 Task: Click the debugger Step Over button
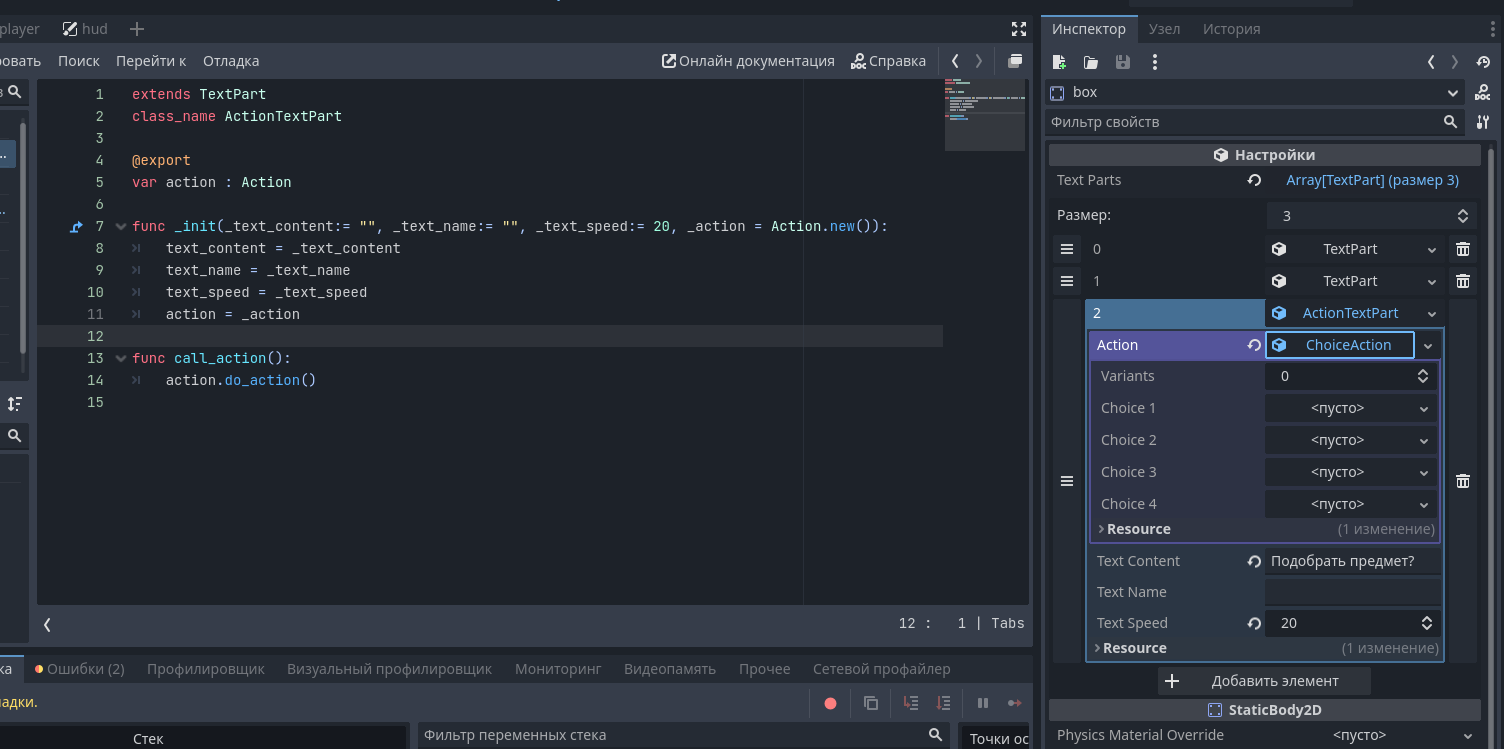pyautogui.click(x=943, y=703)
